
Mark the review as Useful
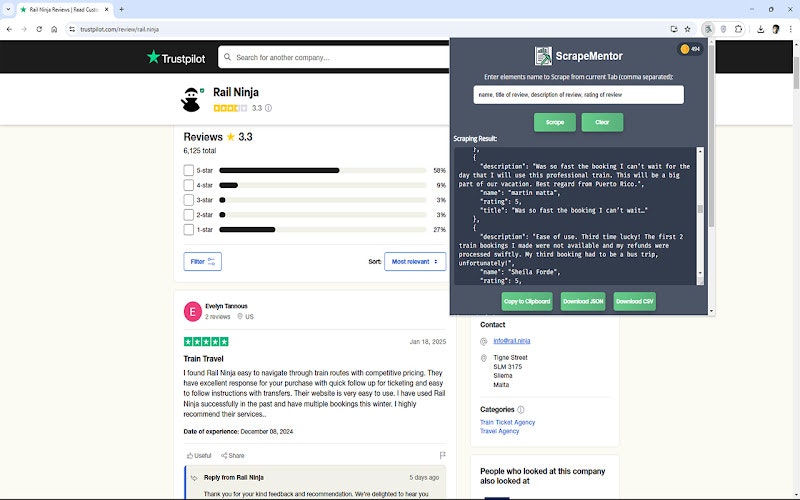point(199,456)
